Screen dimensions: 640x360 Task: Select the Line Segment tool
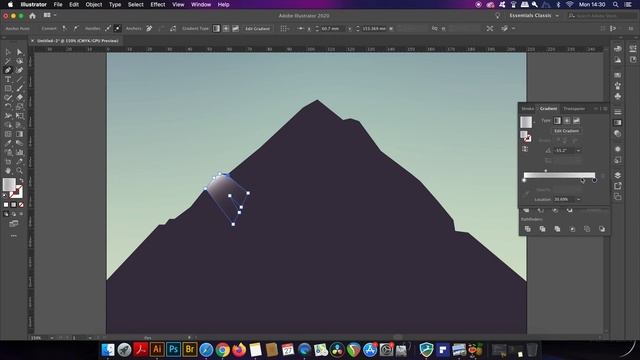(19, 79)
